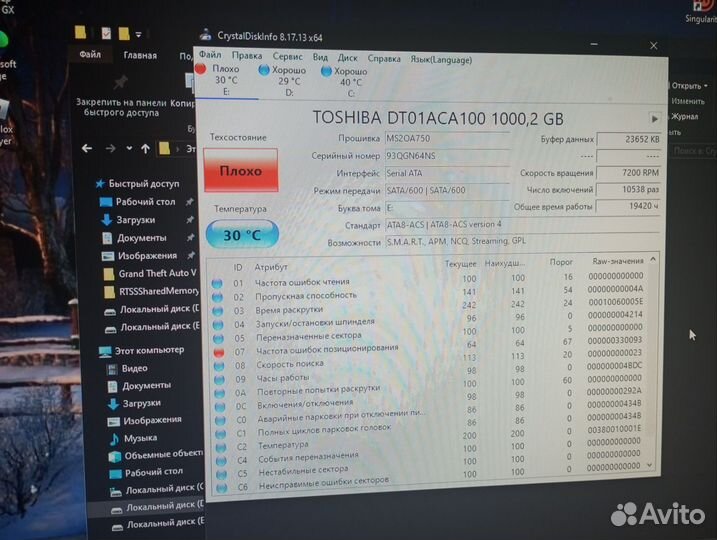
Task: Click the rotation speed value 7200 RPM
Action: [x=629, y=173]
